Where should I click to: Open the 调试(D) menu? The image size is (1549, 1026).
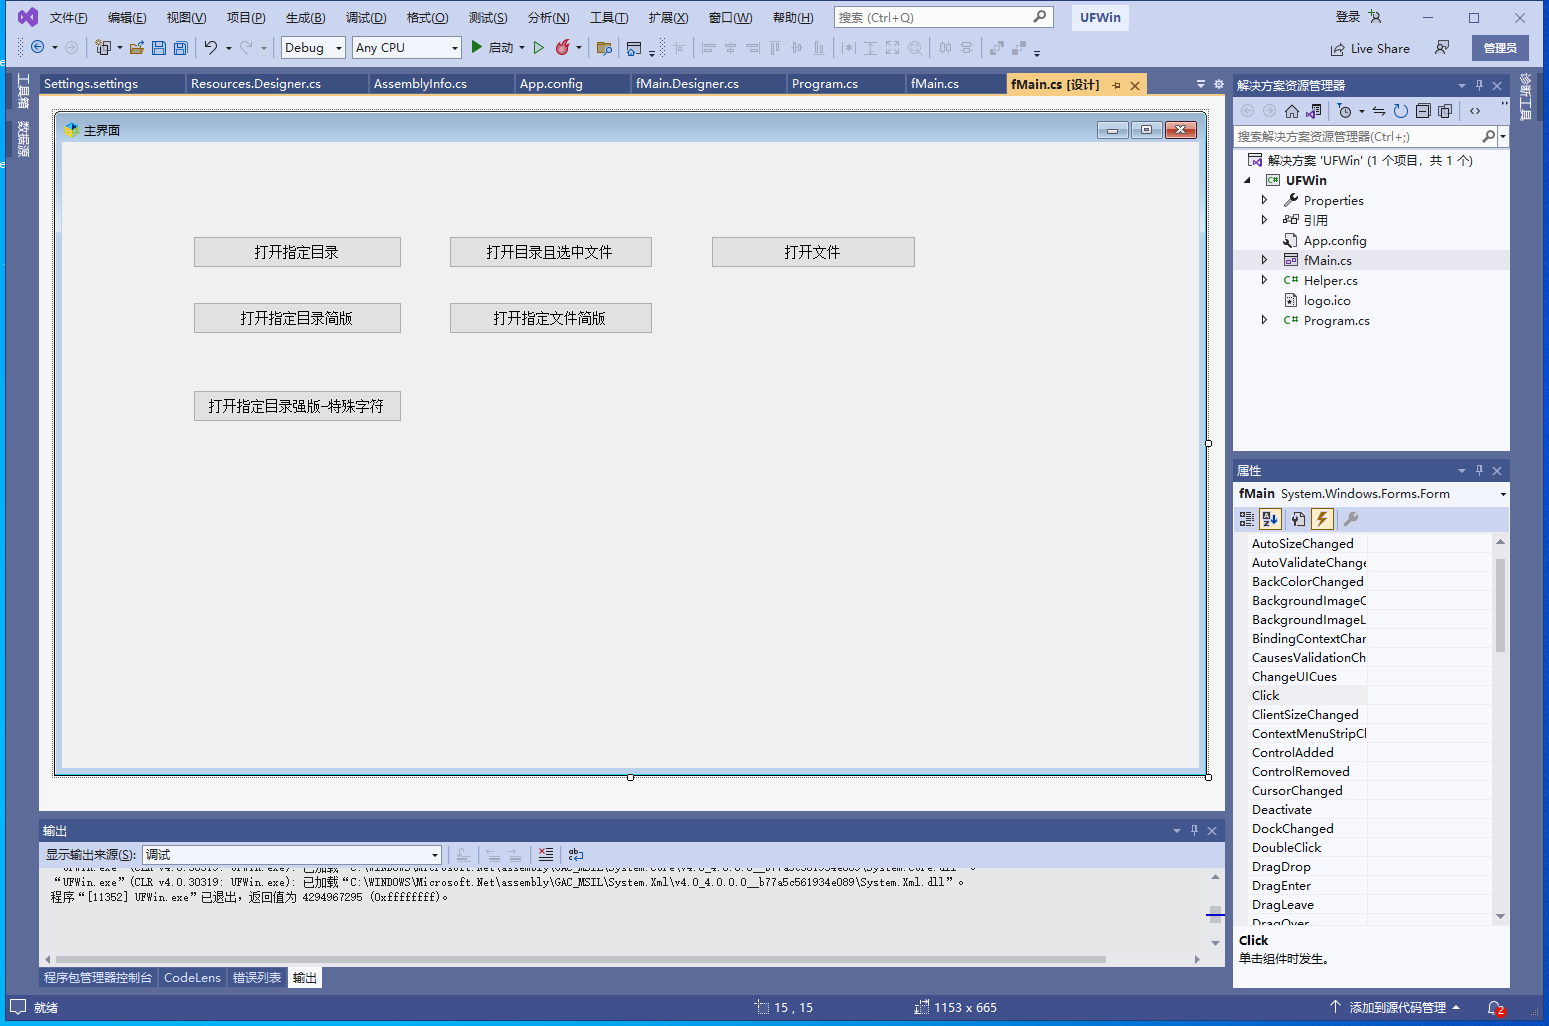coord(366,18)
